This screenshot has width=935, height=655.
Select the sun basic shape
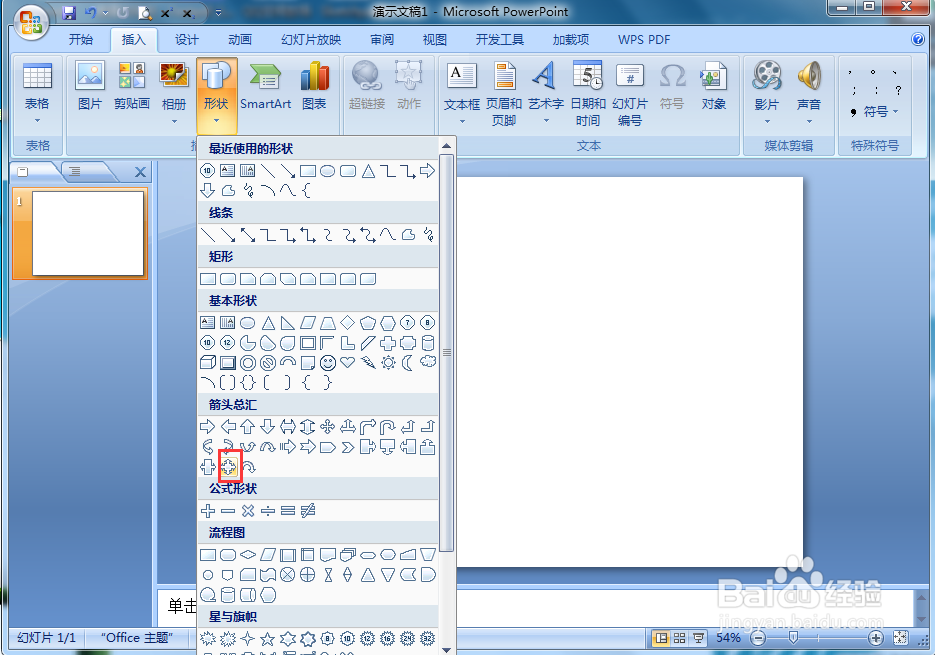click(x=388, y=362)
